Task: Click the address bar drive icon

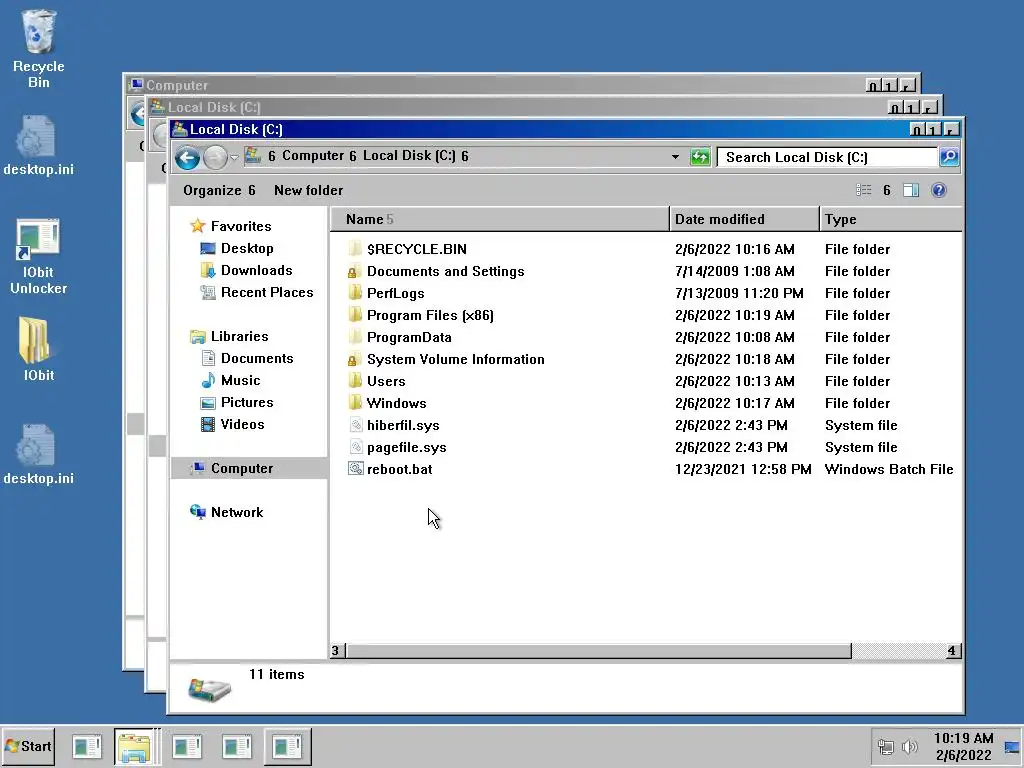Action: tap(253, 155)
